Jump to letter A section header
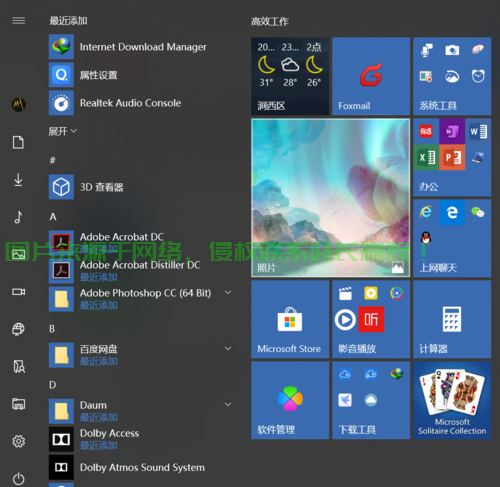The image size is (500, 487). point(53,217)
